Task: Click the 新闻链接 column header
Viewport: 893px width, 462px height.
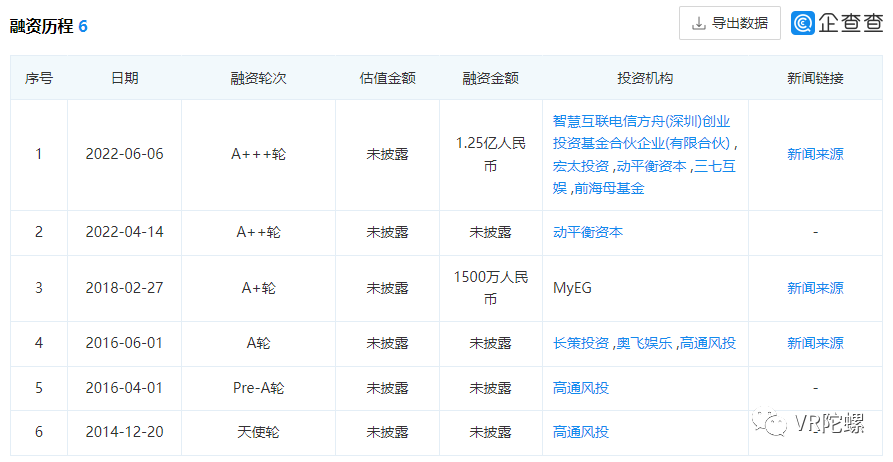Action: click(815, 78)
